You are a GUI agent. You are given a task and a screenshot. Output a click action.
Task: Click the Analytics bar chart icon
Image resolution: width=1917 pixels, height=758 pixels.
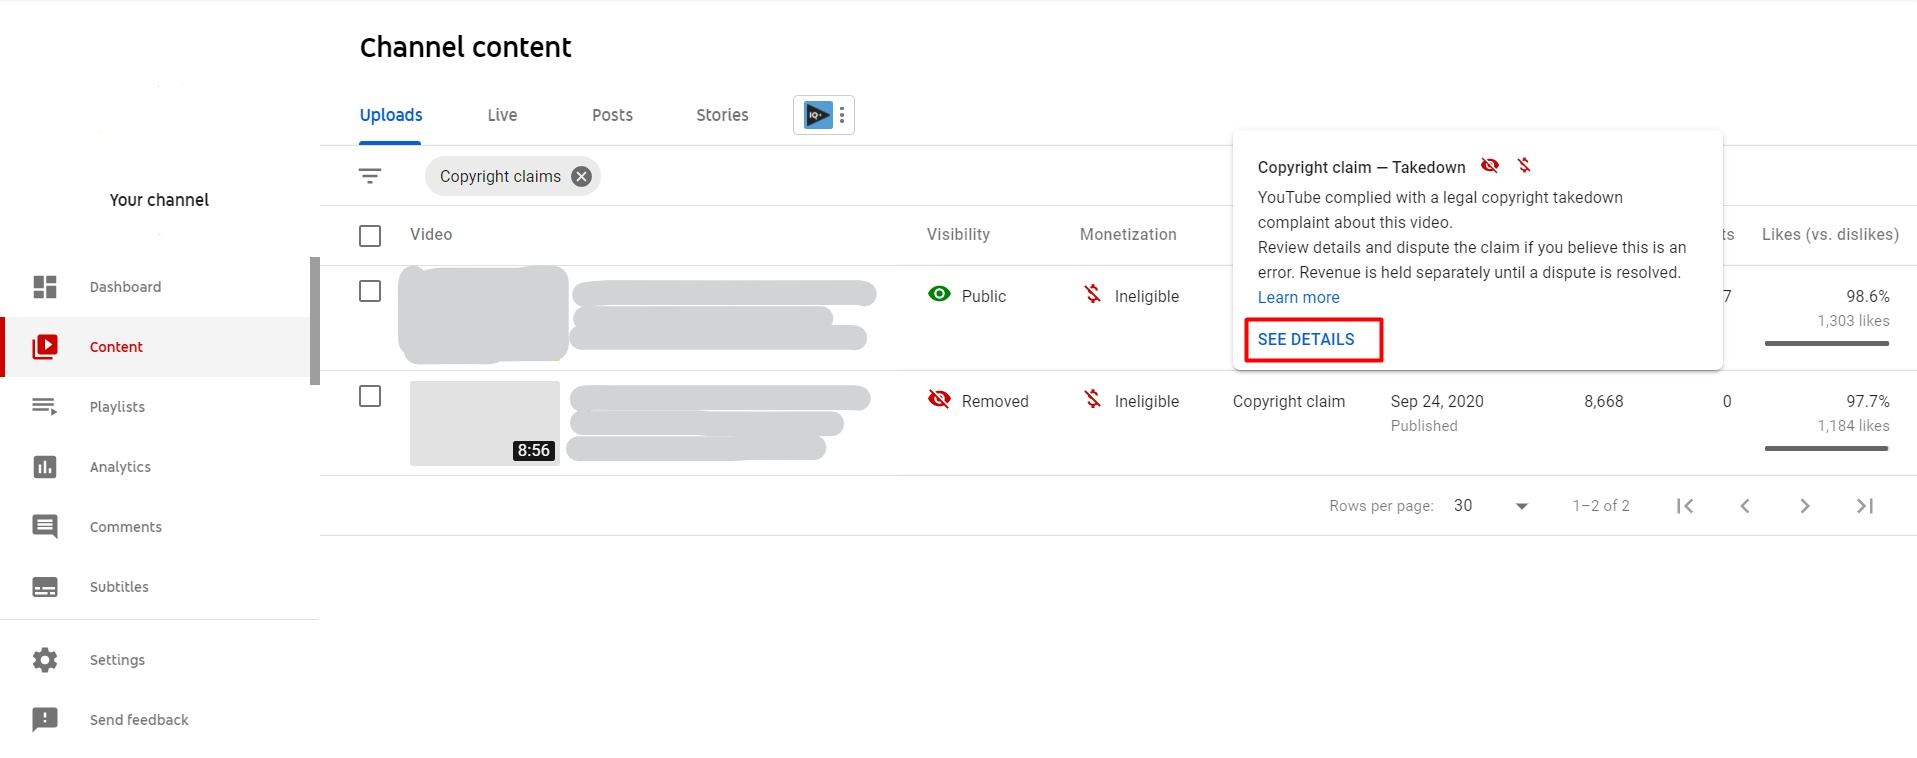(x=45, y=467)
